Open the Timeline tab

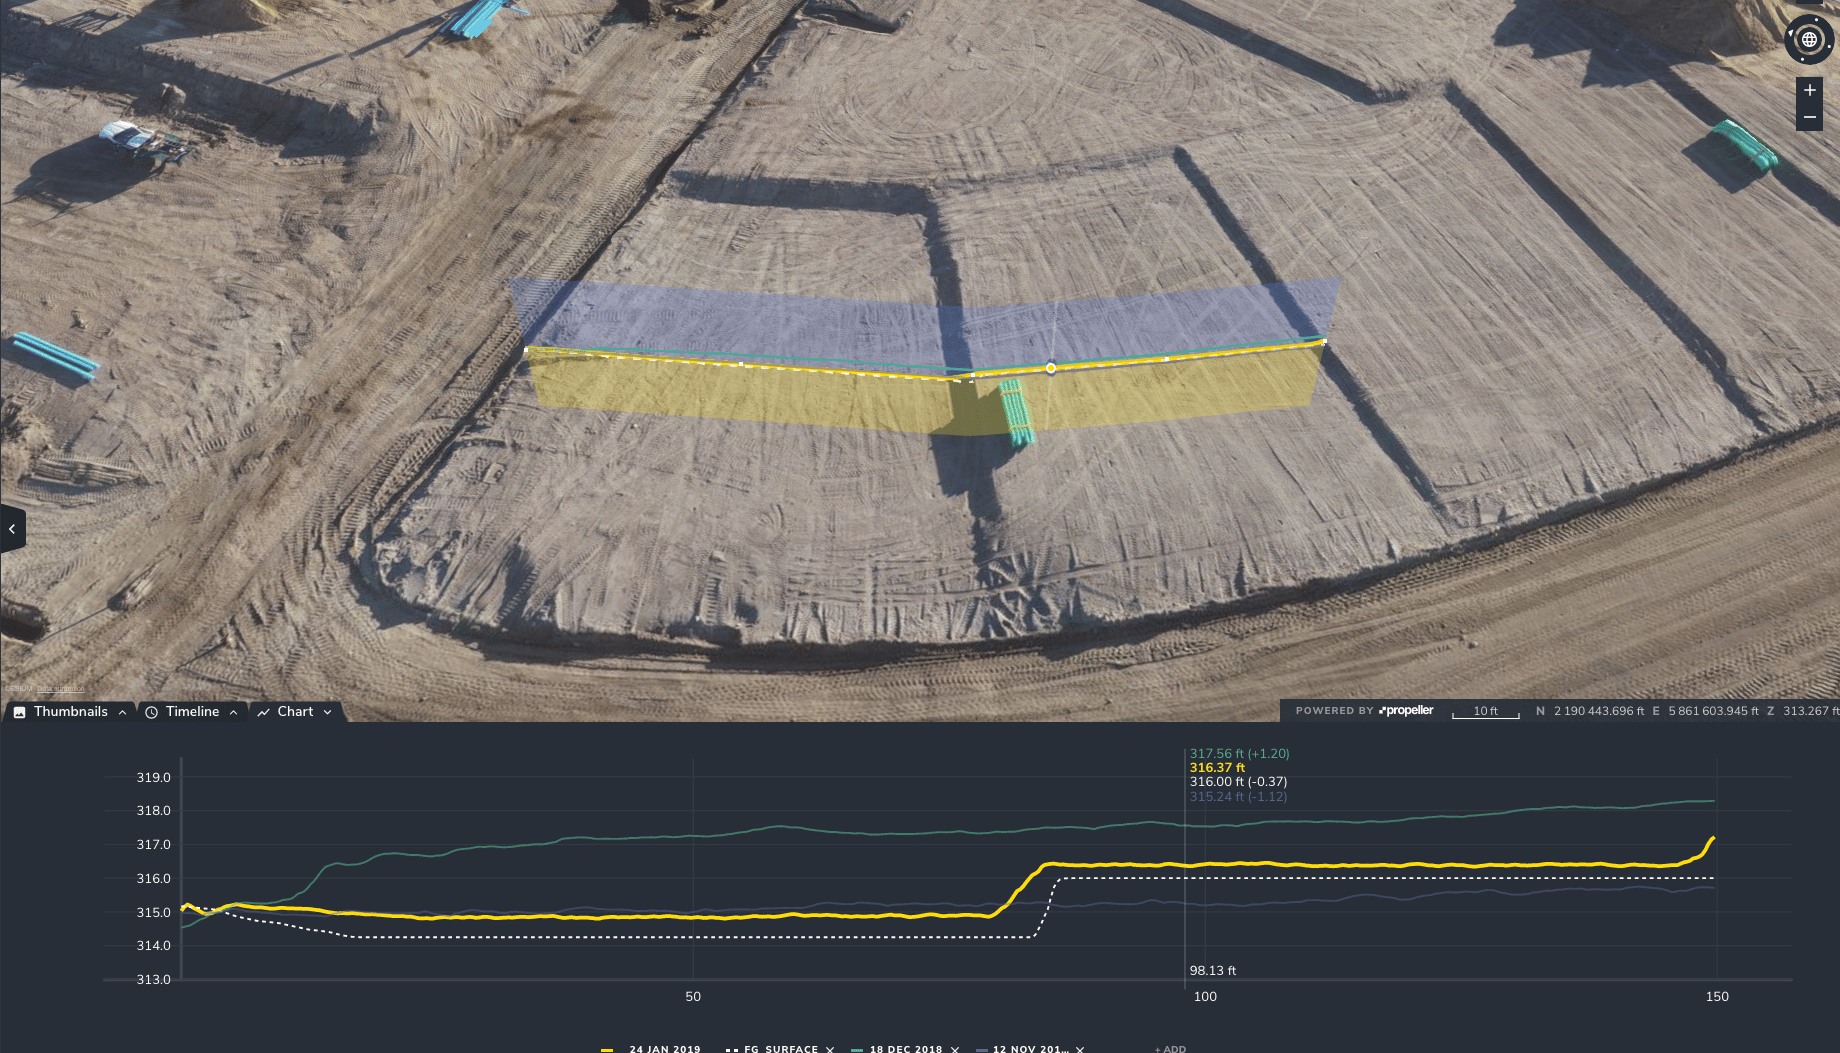[192, 712]
